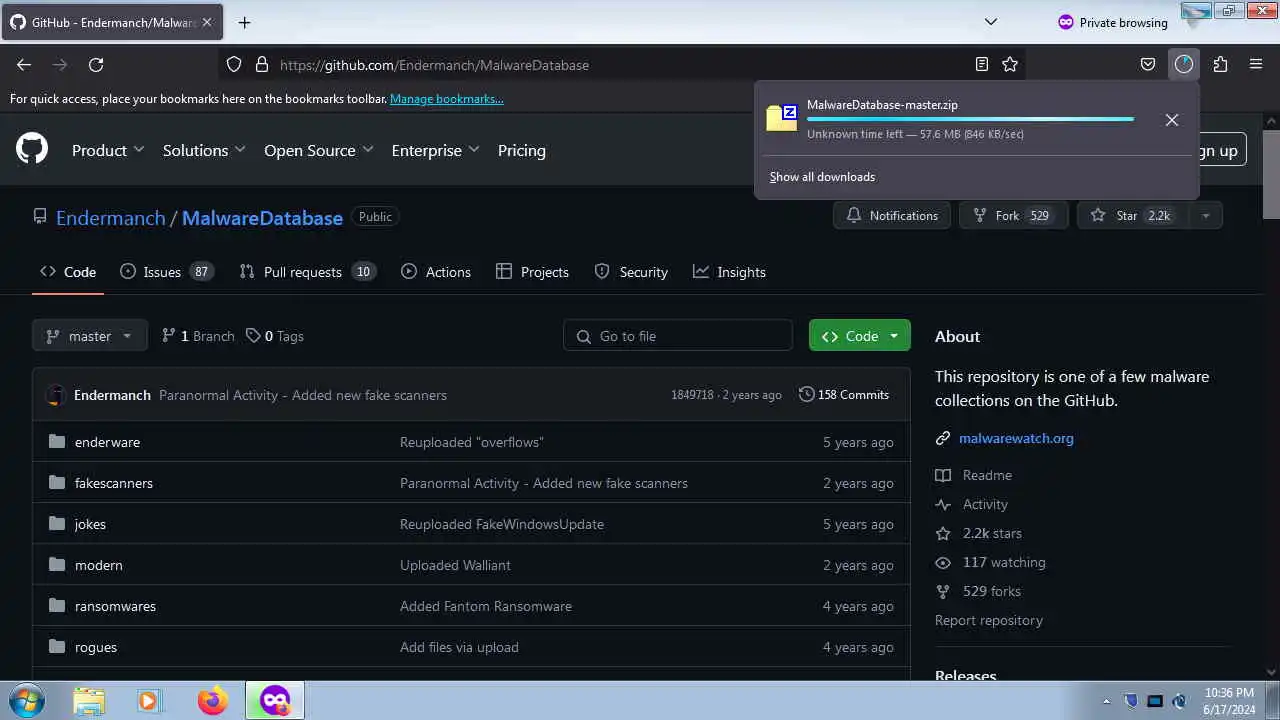Open Windows Start button
The image size is (1280, 720).
tap(26, 701)
